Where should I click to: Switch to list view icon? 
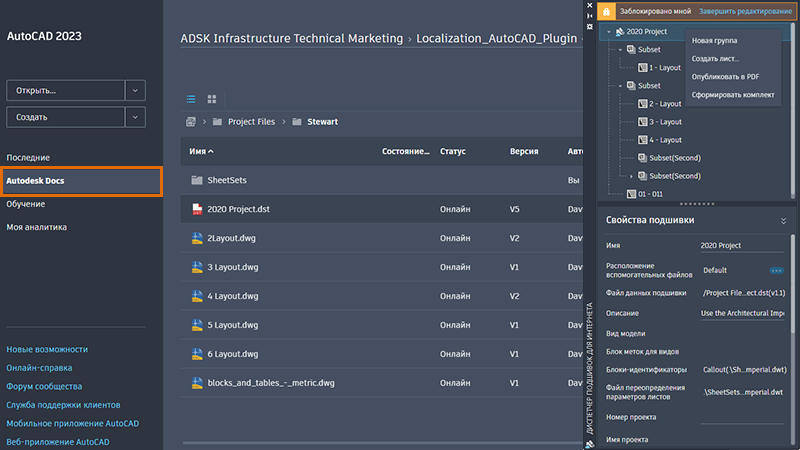191,99
